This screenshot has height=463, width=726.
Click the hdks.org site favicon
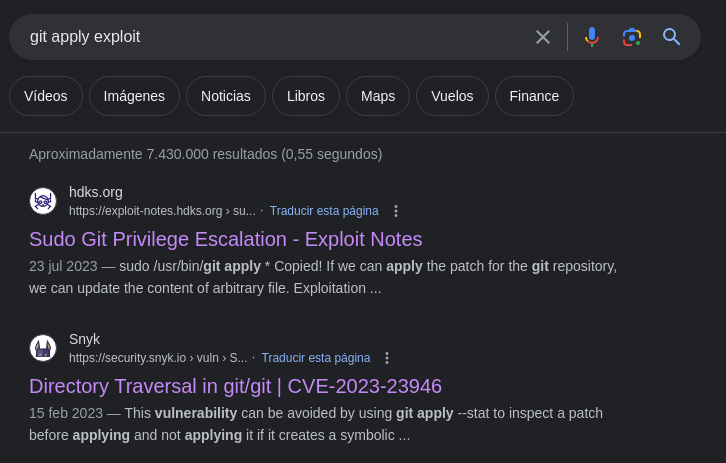click(43, 201)
